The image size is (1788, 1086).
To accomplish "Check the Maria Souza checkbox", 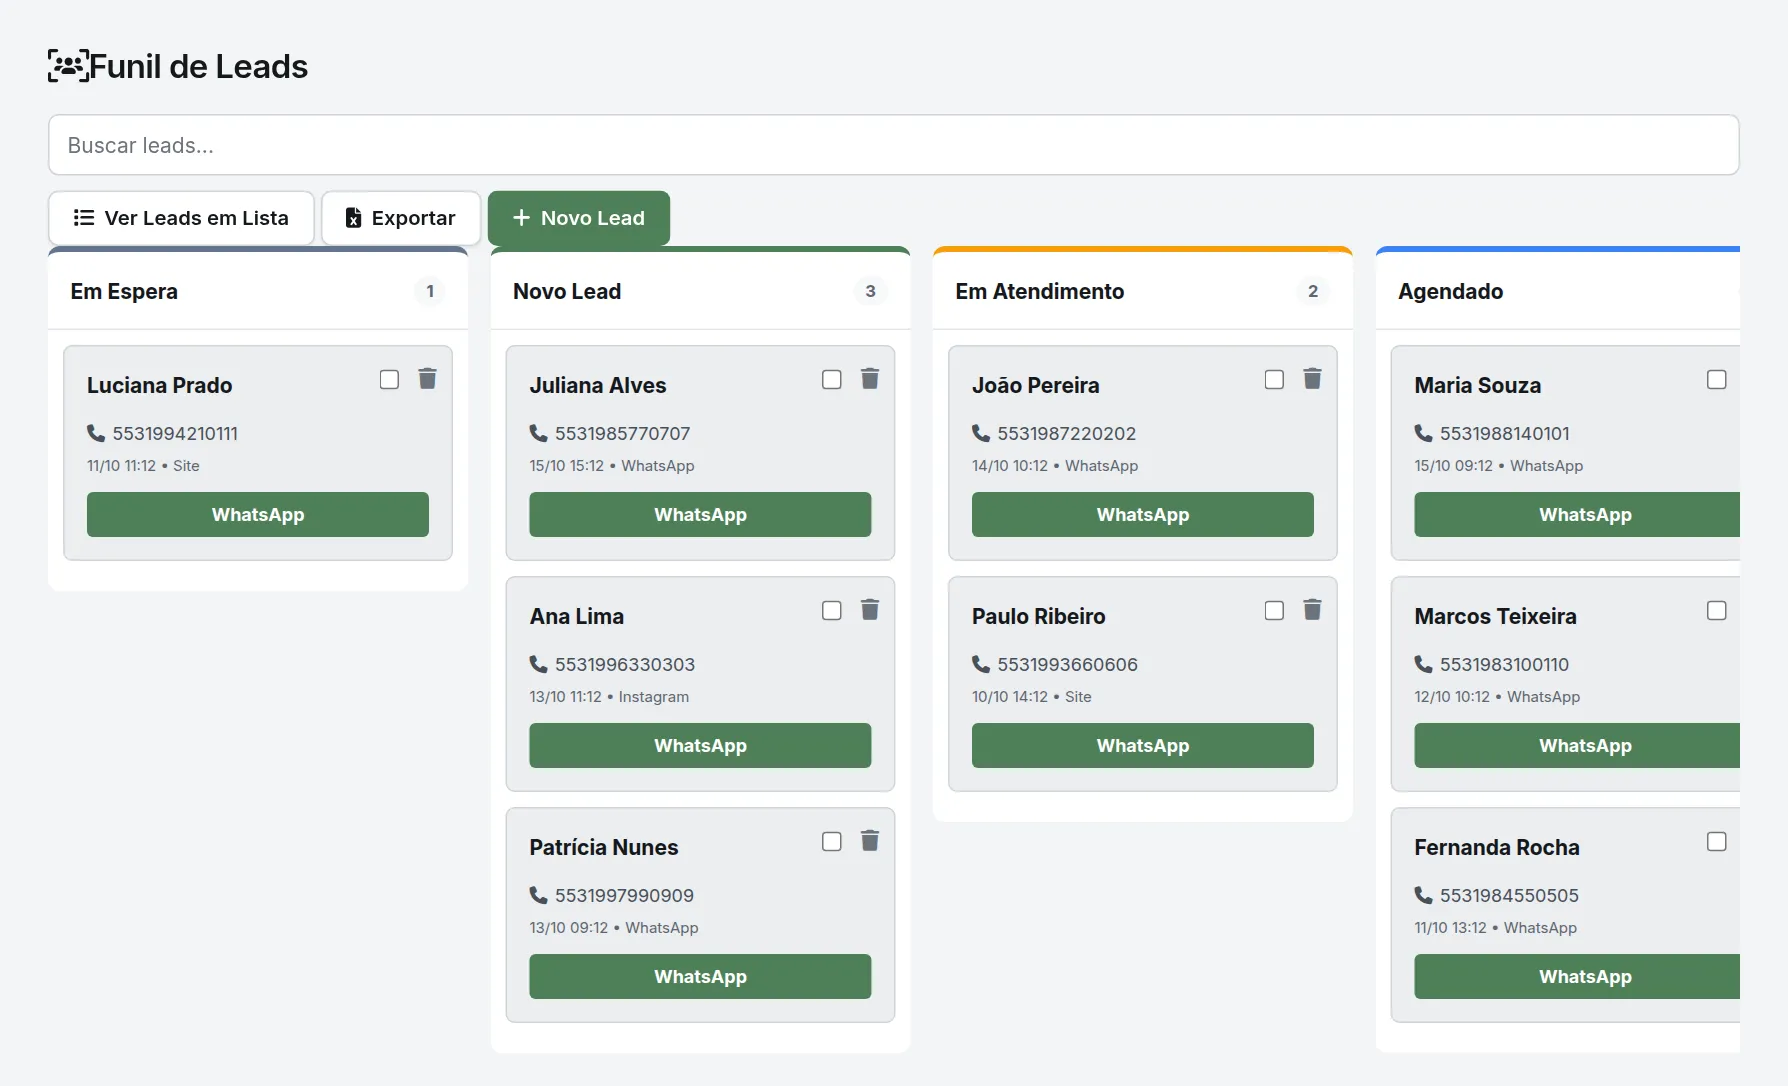I will [1717, 379].
